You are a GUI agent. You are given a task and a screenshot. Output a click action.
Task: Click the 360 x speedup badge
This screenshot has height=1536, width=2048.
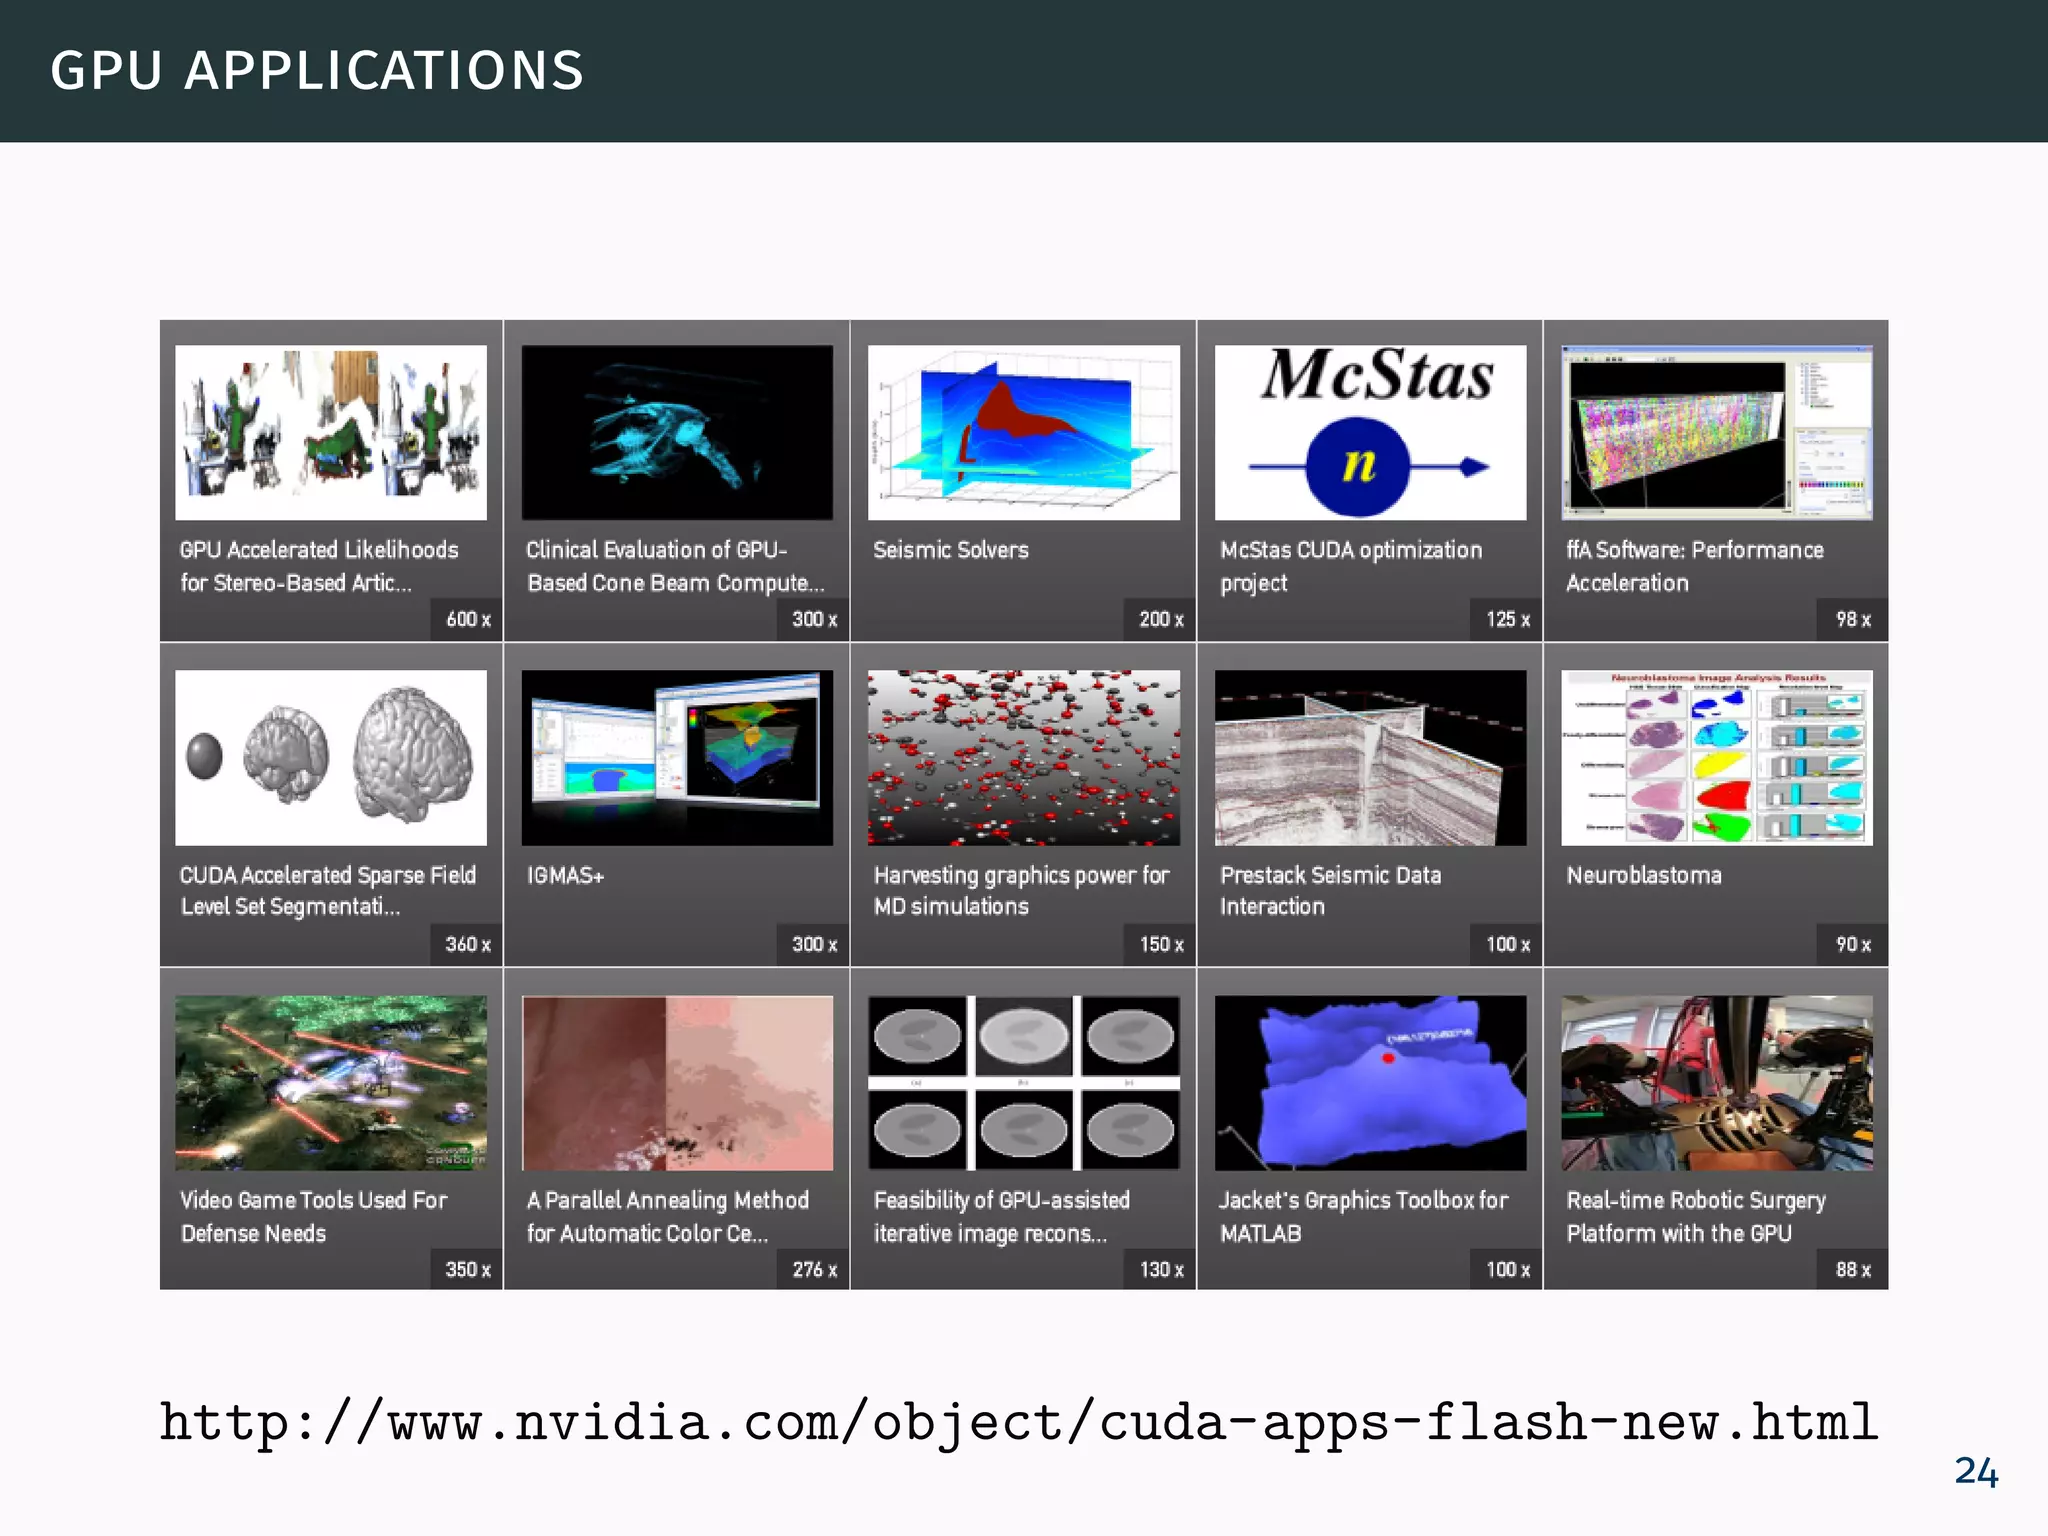coord(467,945)
